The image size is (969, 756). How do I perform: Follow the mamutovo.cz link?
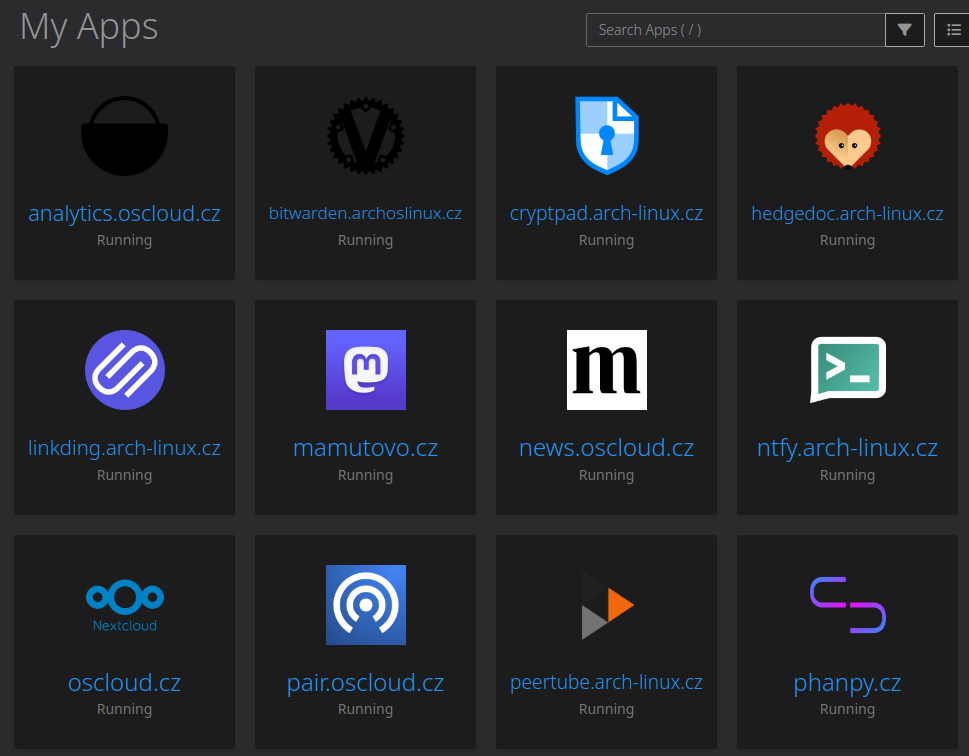(x=365, y=447)
